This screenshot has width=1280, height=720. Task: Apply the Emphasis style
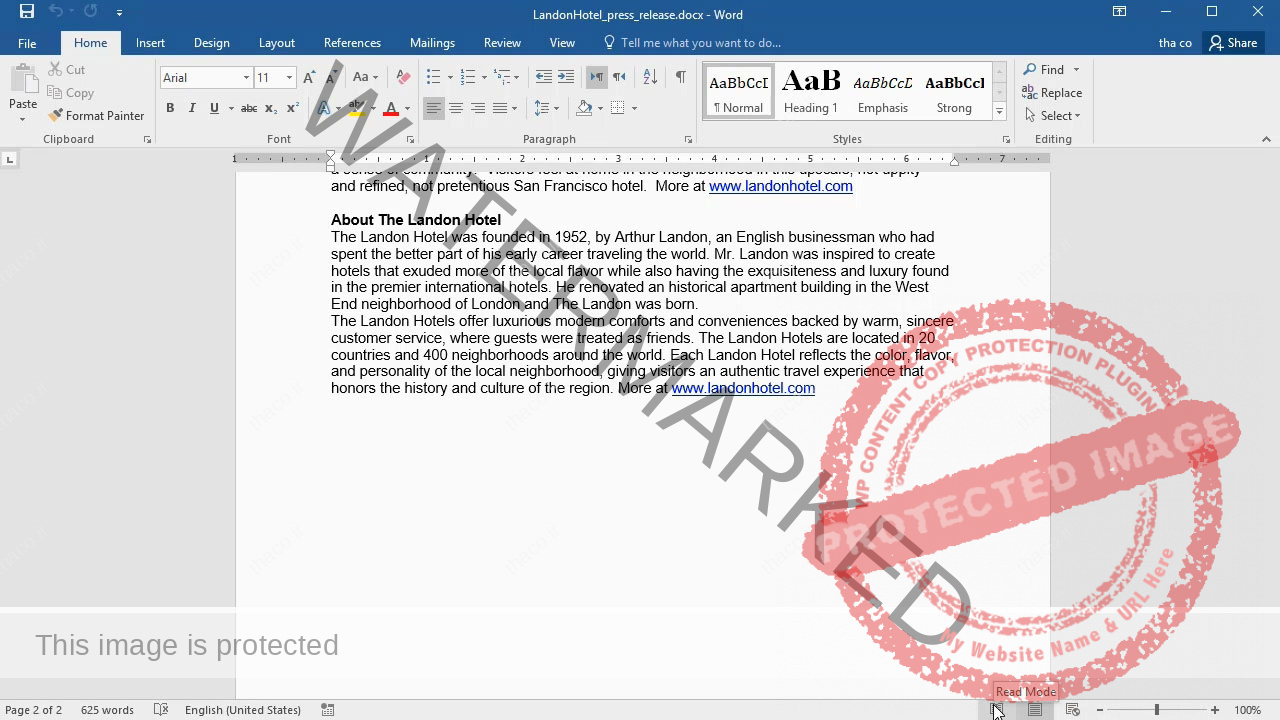click(882, 92)
